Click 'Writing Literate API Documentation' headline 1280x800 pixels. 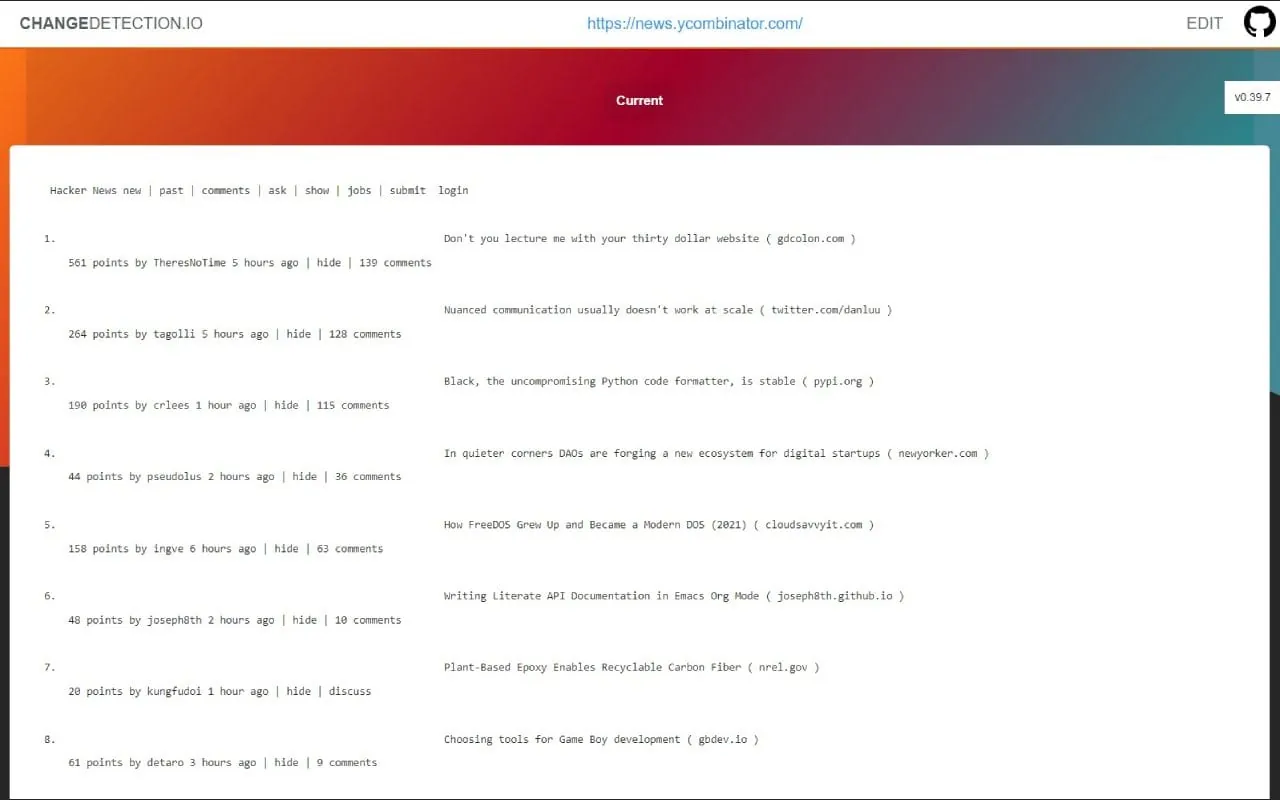674,596
